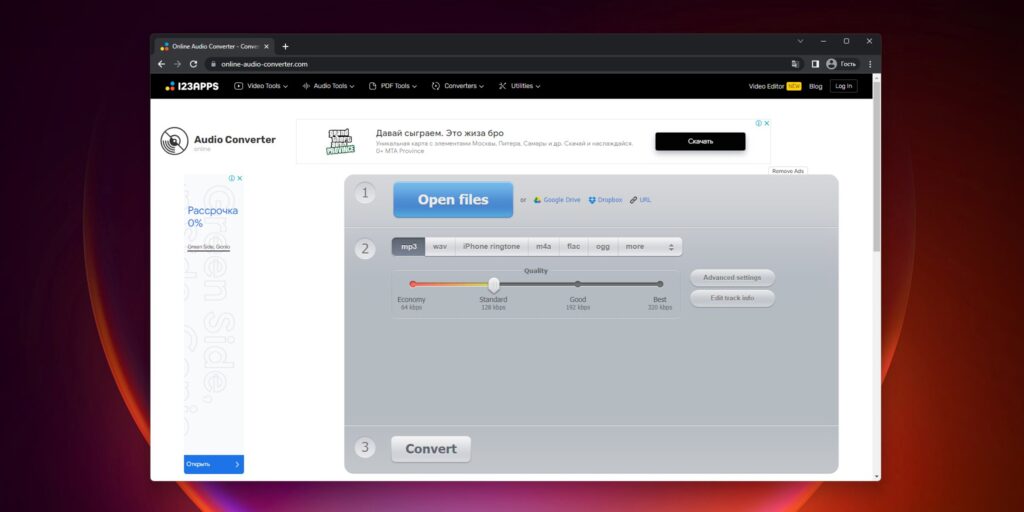Click the Google Drive icon
1024x512 pixels.
pos(537,200)
